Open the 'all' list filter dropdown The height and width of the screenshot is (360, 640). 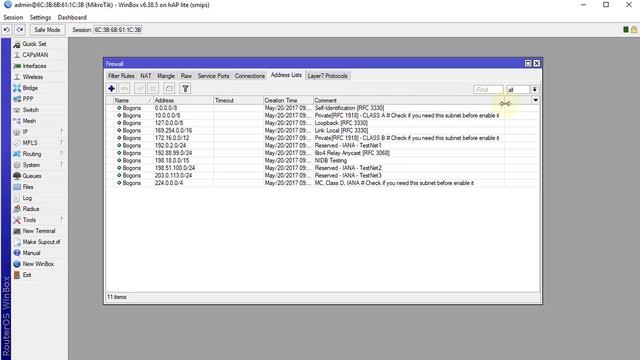pyautogui.click(x=534, y=89)
